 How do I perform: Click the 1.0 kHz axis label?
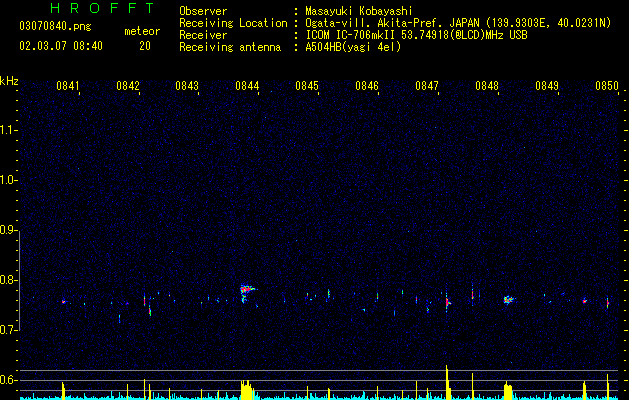(9, 180)
